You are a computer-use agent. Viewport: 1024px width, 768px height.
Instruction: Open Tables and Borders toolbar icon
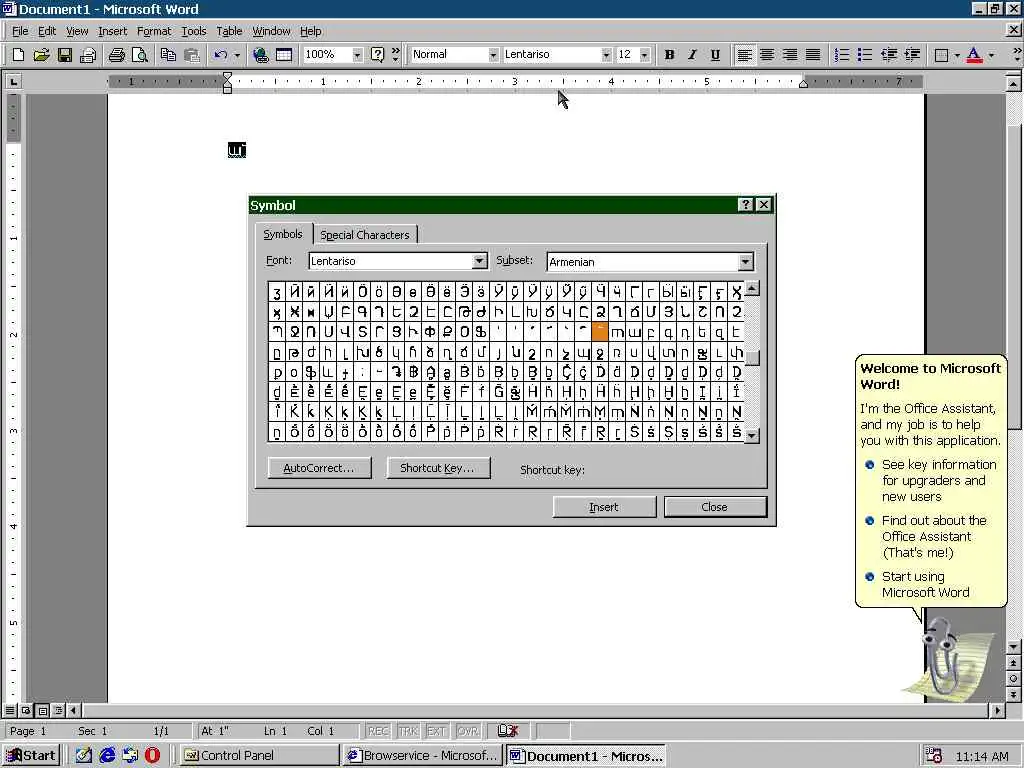click(x=283, y=55)
